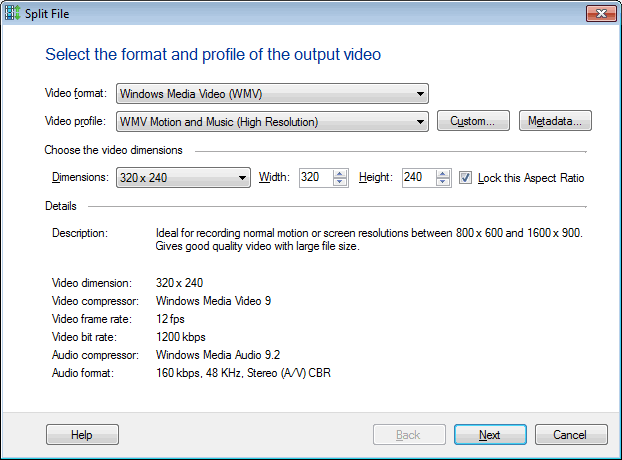
Task: Click the Custom... button
Action: tap(473, 122)
